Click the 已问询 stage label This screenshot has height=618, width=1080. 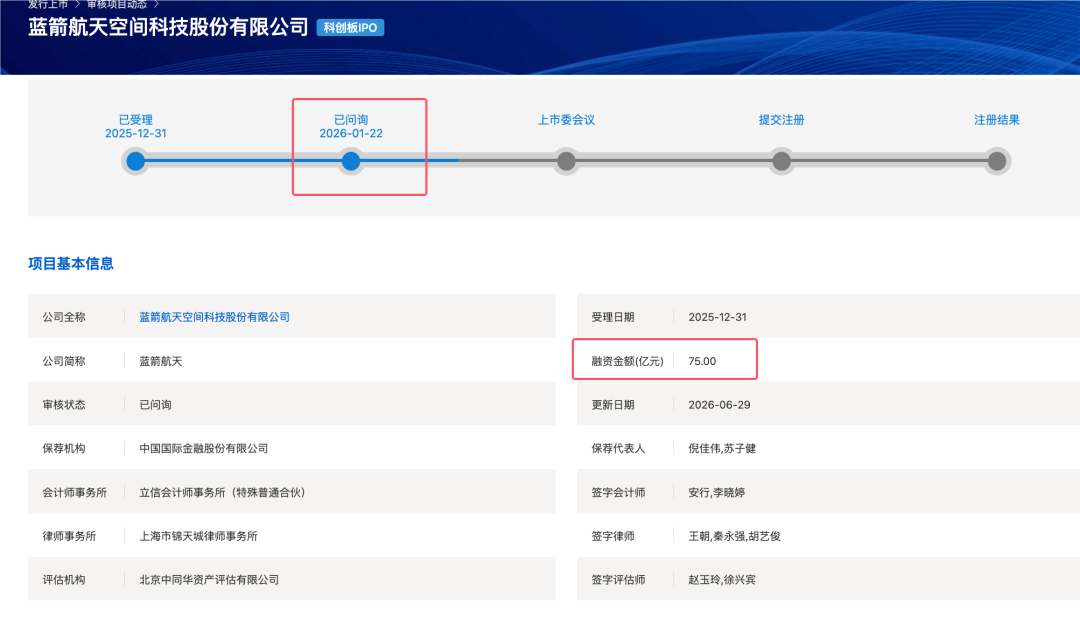pos(351,120)
